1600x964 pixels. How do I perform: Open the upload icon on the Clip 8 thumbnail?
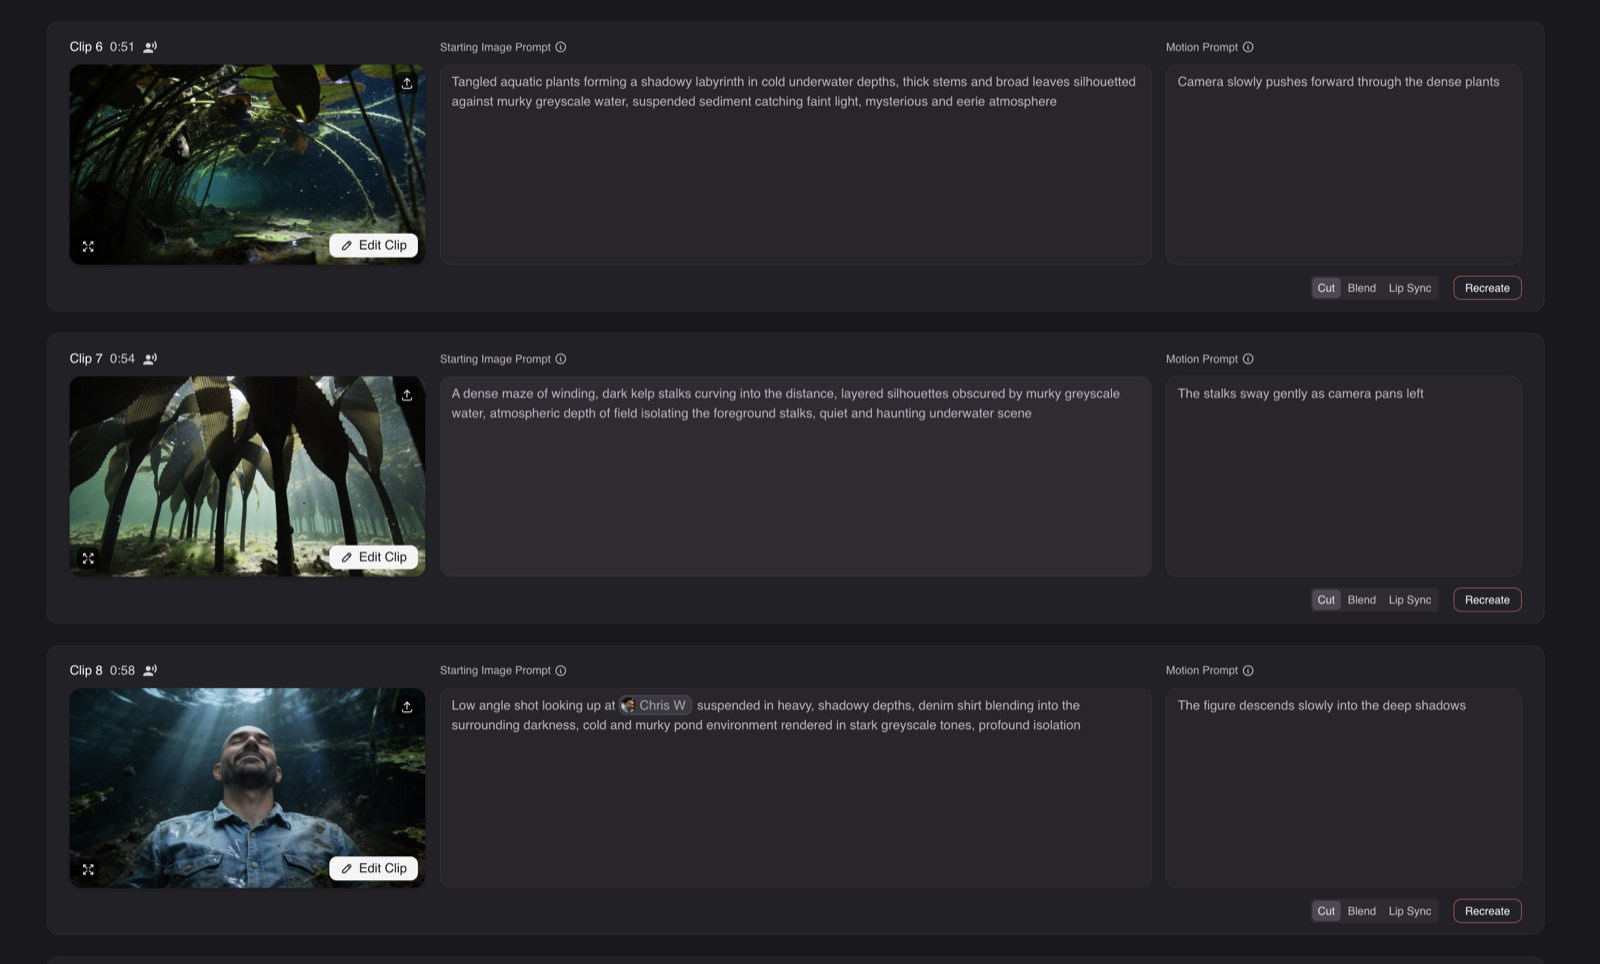[407, 707]
